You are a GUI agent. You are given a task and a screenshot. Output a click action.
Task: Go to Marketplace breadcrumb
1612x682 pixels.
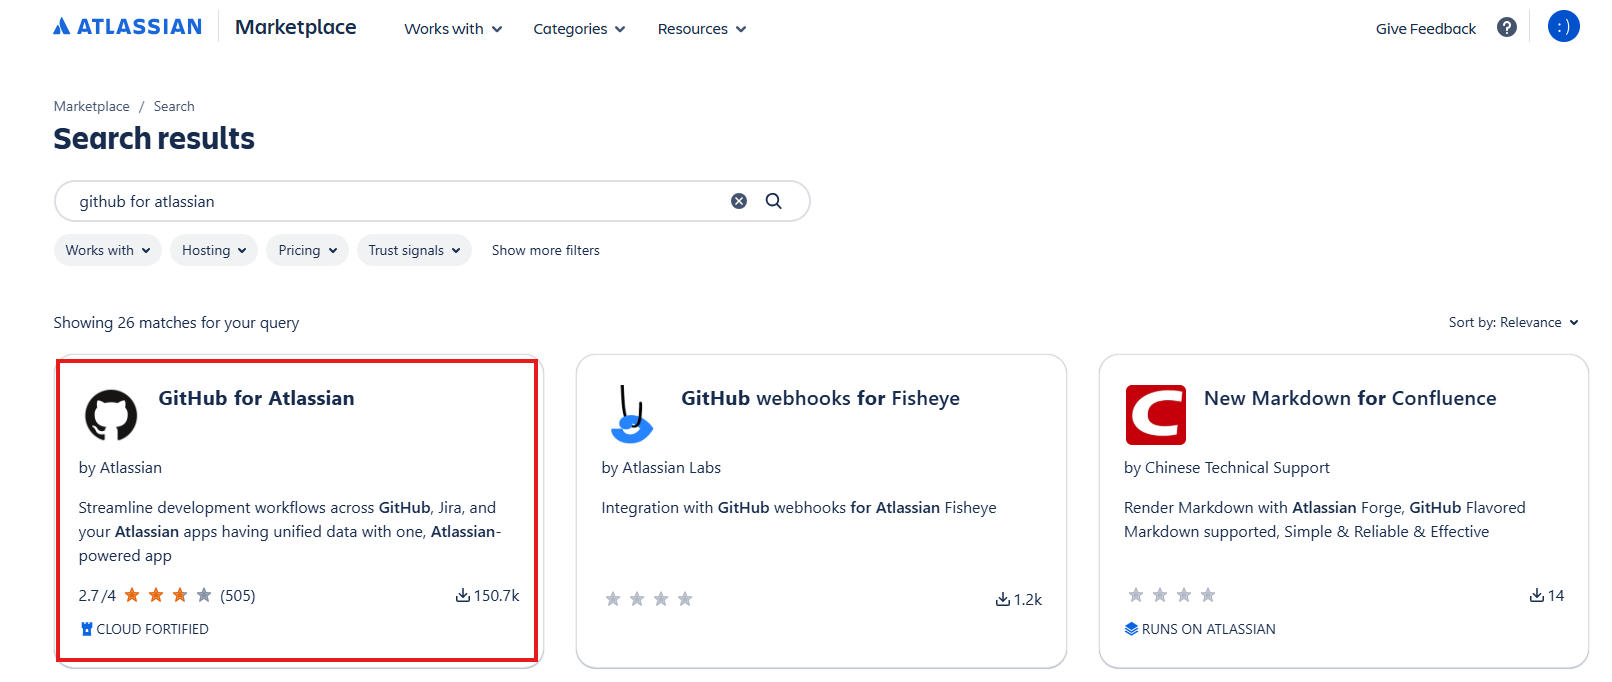pos(92,106)
